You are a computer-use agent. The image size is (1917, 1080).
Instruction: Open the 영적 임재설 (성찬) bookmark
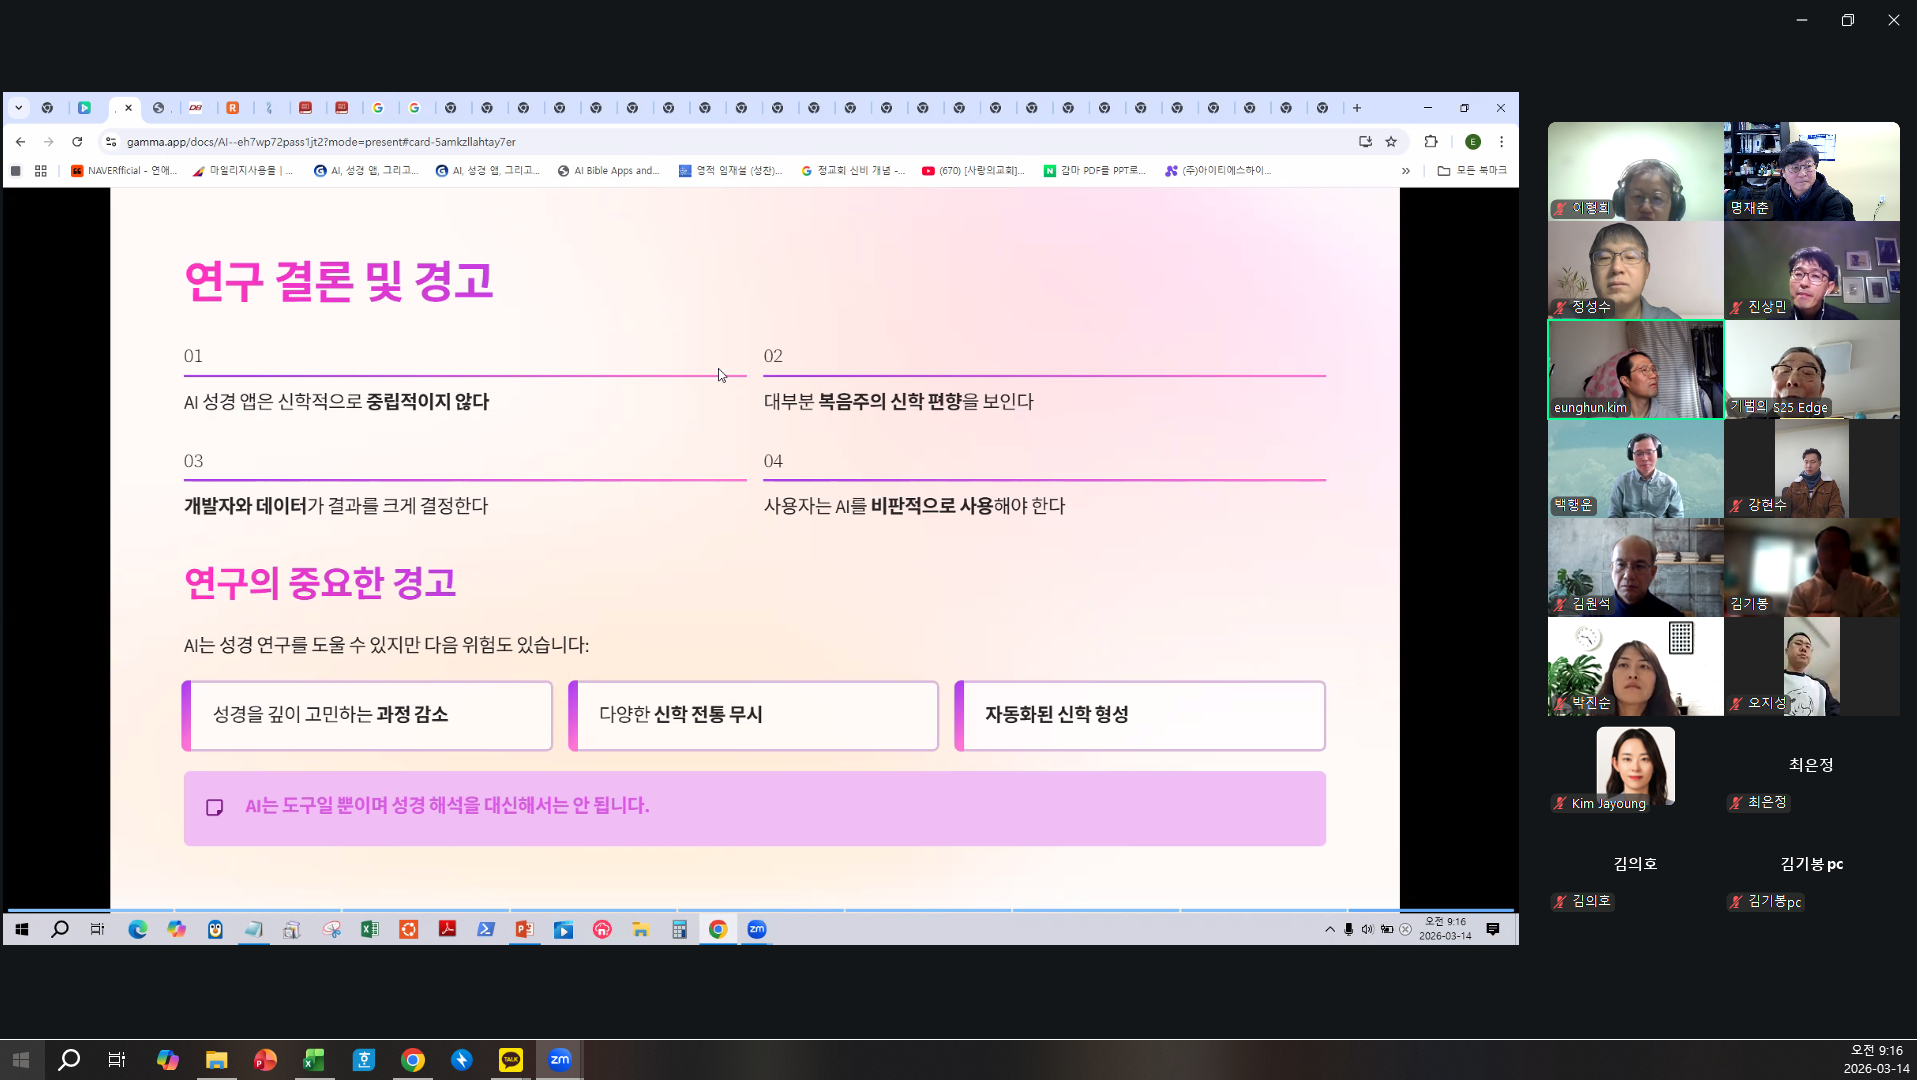tap(730, 171)
